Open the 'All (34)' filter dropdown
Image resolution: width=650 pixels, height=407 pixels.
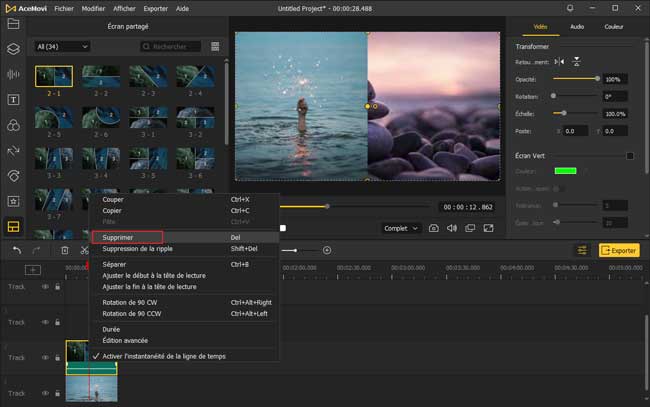[x=62, y=46]
